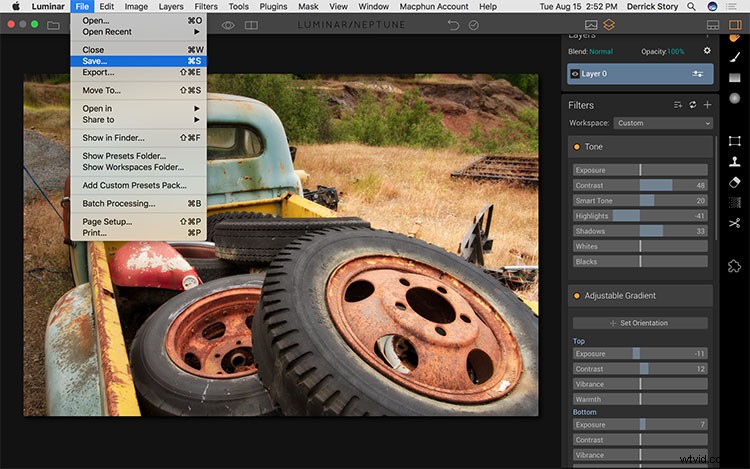Select the scissors tool

click(x=735, y=223)
